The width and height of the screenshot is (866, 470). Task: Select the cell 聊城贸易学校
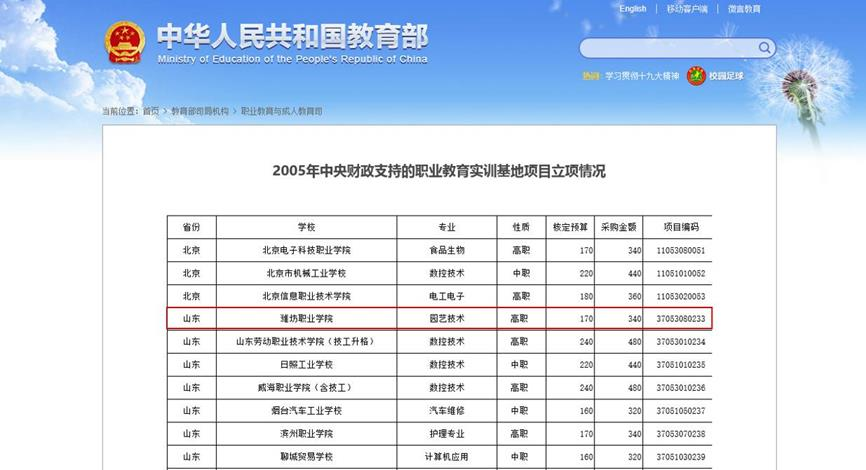point(307,457)
